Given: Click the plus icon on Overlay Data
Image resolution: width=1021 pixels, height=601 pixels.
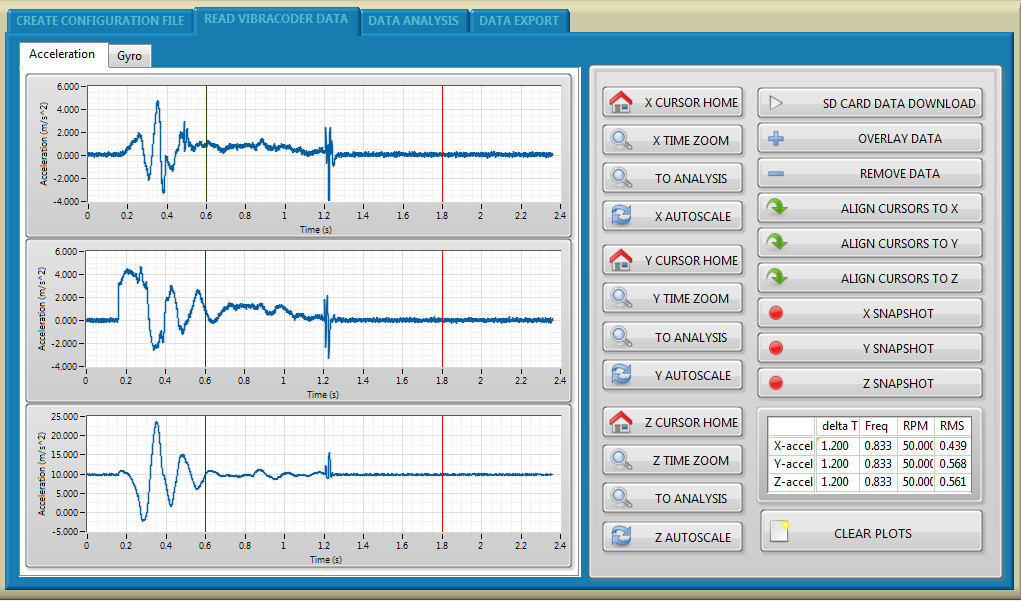Looking at the screenshot, I should (x=776, y=138).
